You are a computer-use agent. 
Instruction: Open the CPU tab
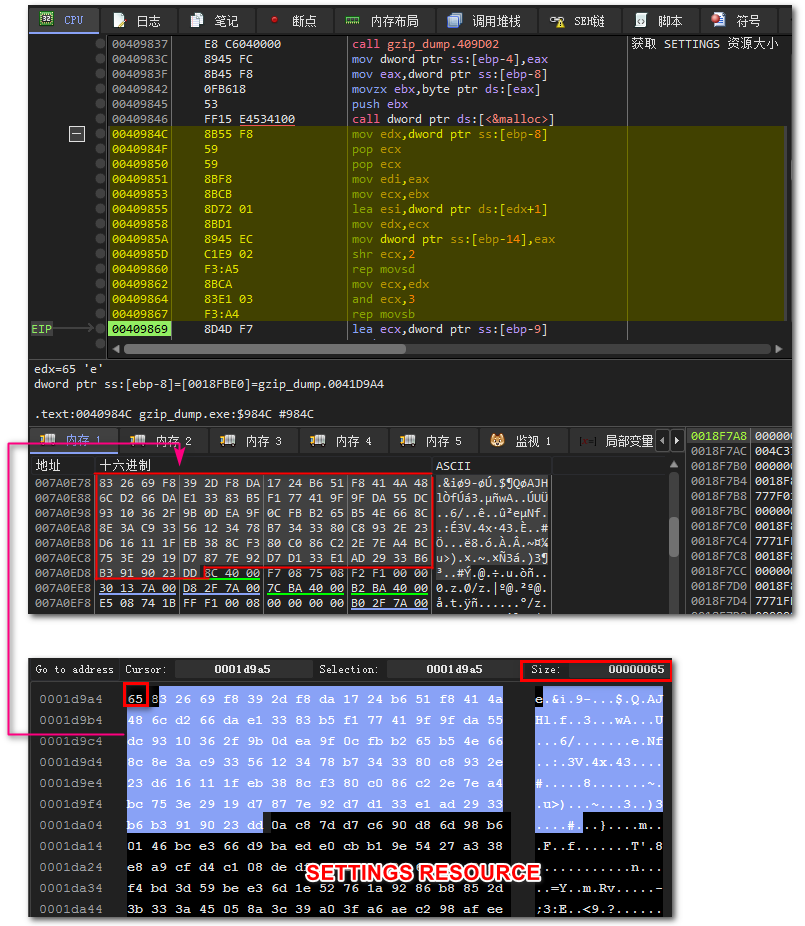pos(63,20)
